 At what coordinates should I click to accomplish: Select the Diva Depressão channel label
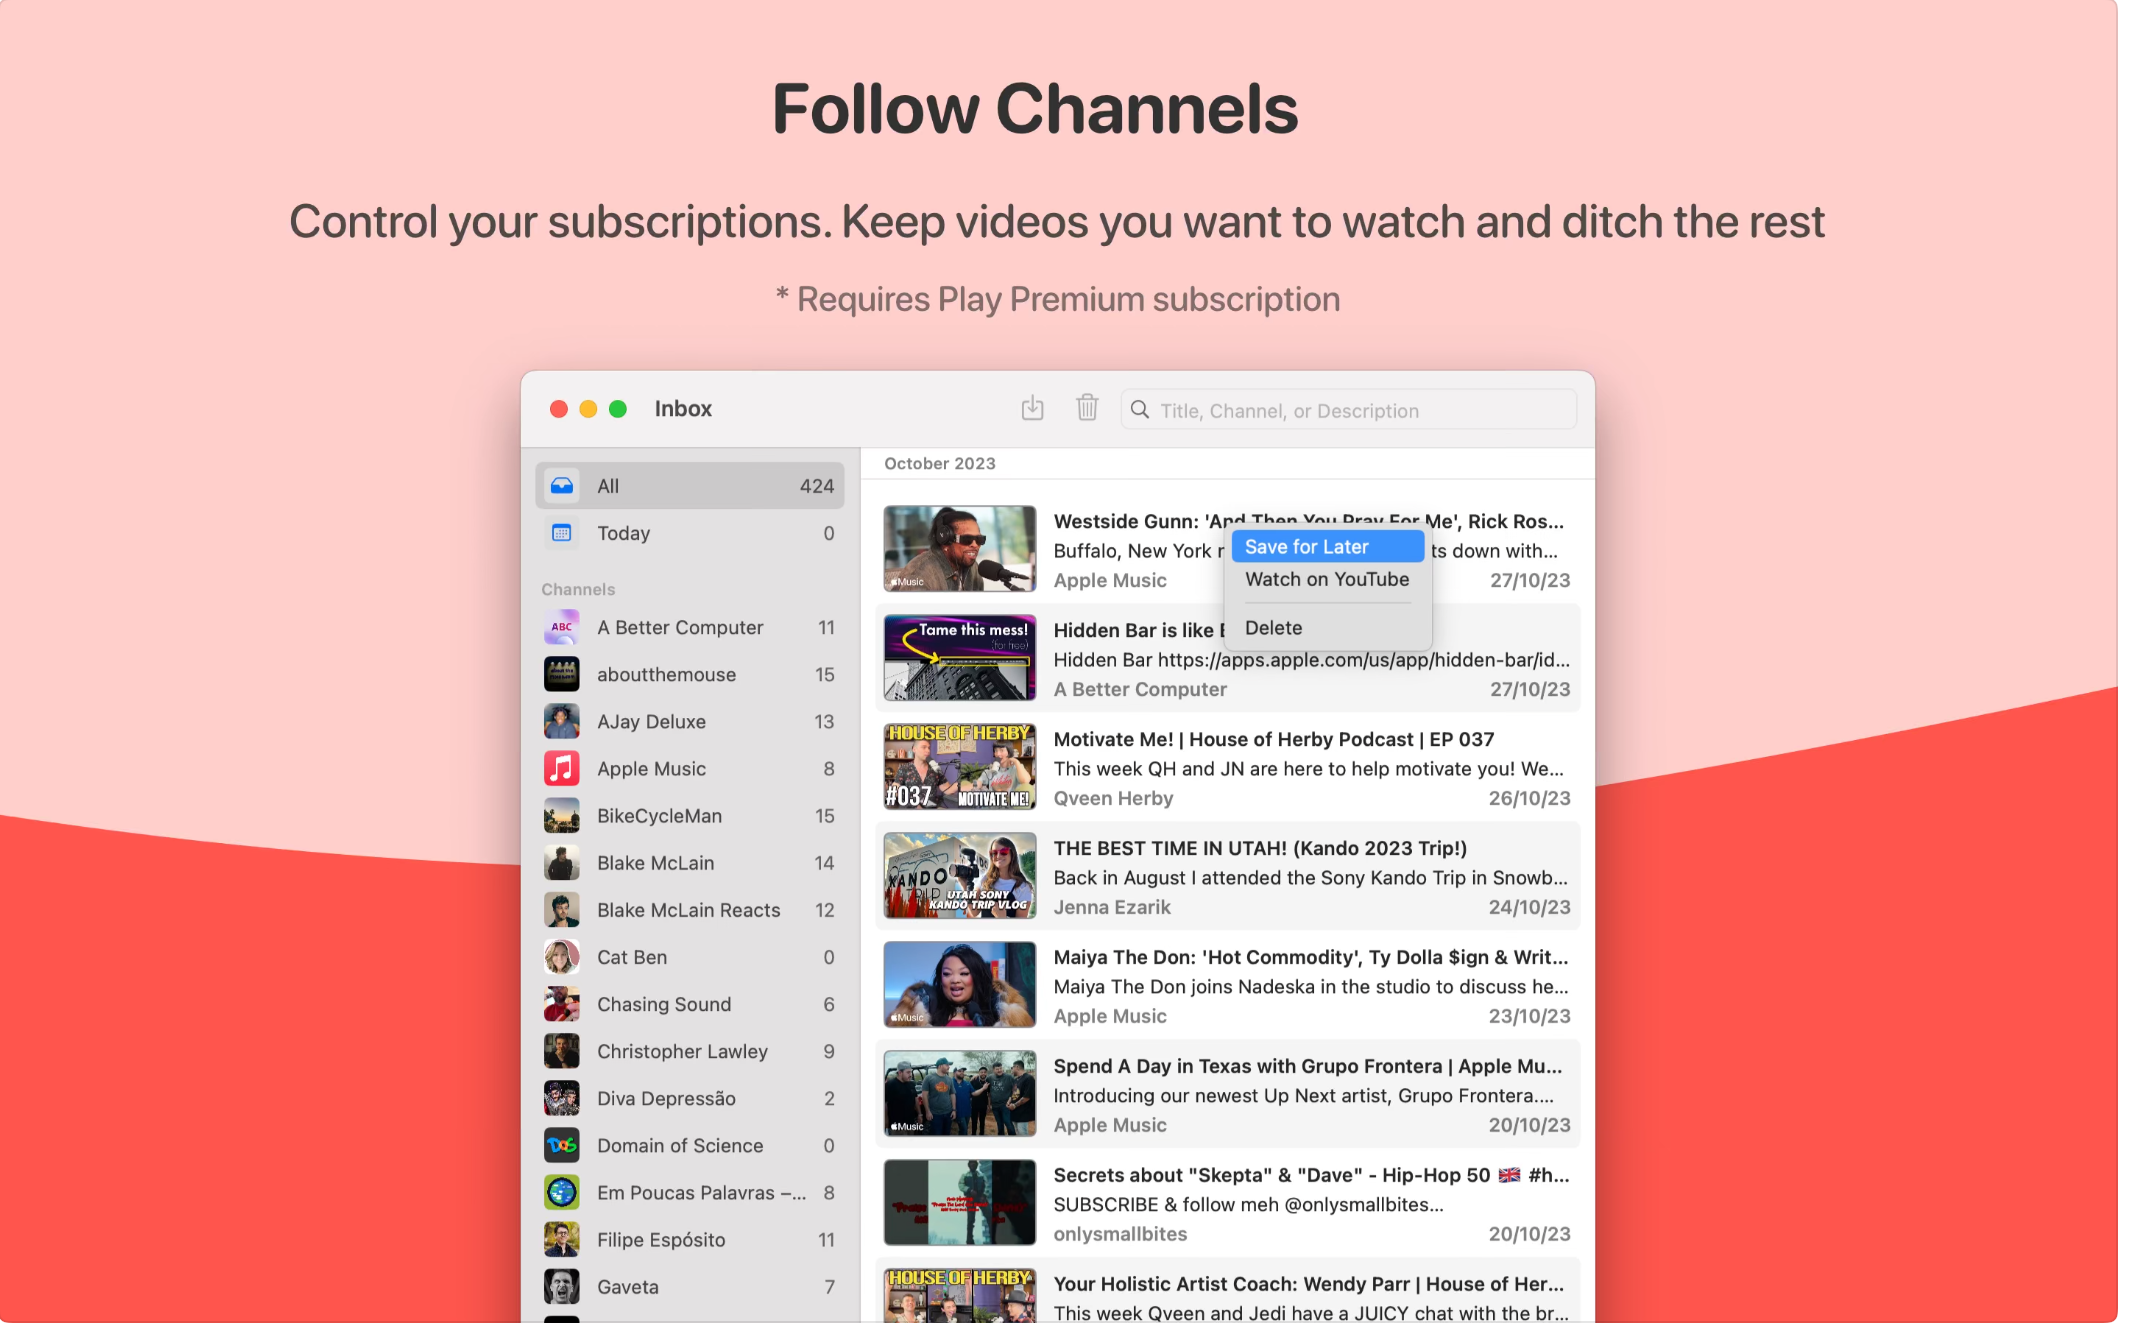(666, 1098)
